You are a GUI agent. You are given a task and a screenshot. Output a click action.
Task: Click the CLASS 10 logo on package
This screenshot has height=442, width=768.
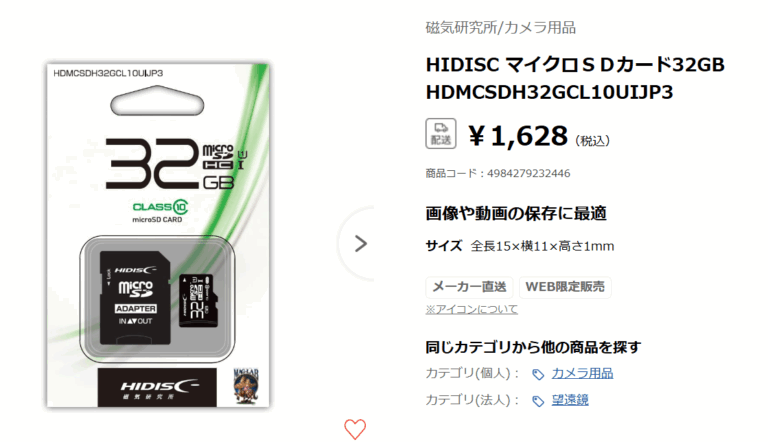pos(160,206)
